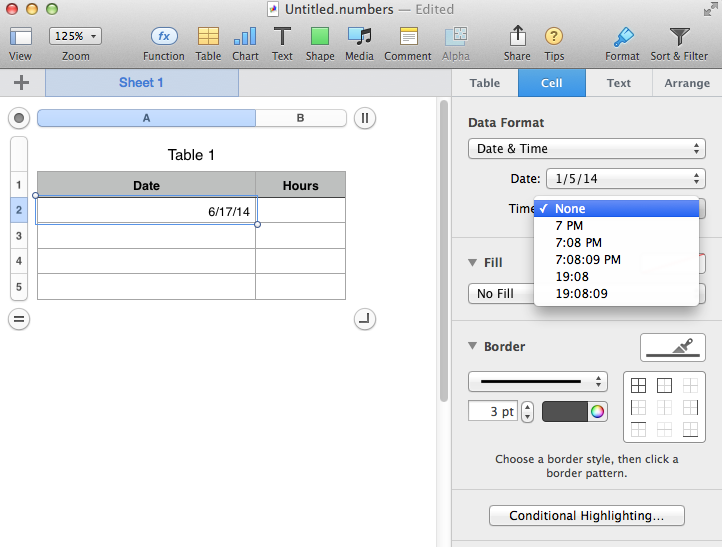This screenshot has width=722, height=547.
Task: Select None time format
Action: (x=617, y=209)
